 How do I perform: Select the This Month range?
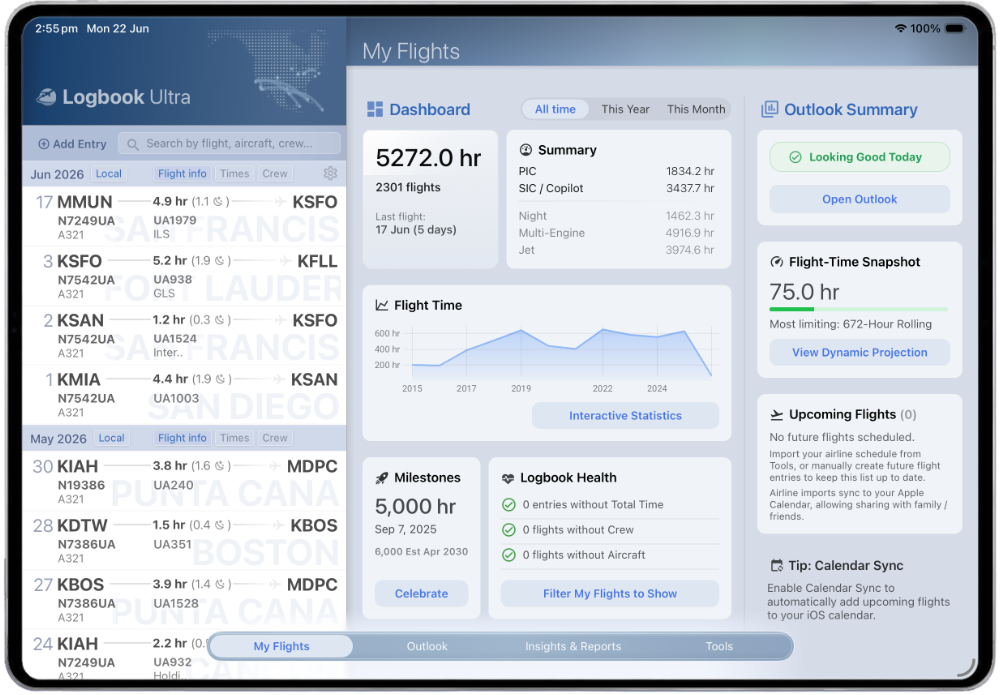click(696, 109)
